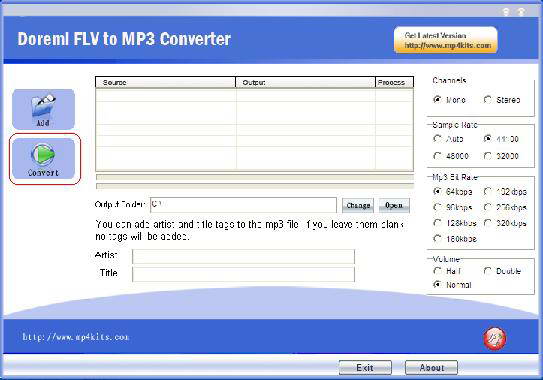Click the http://www.mp4kits.com footer link
This screenshot has height=380, width=543.
click(x=76, y=337)
